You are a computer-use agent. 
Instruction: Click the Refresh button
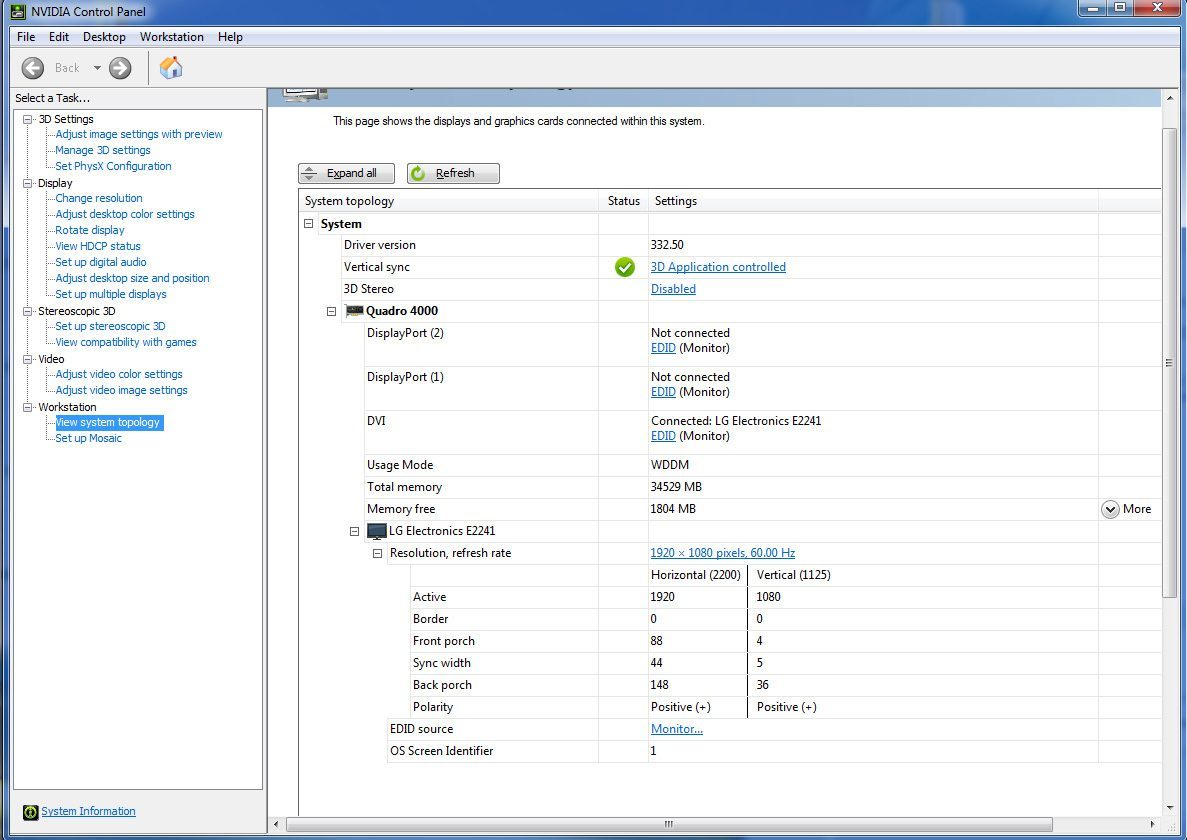453,173
